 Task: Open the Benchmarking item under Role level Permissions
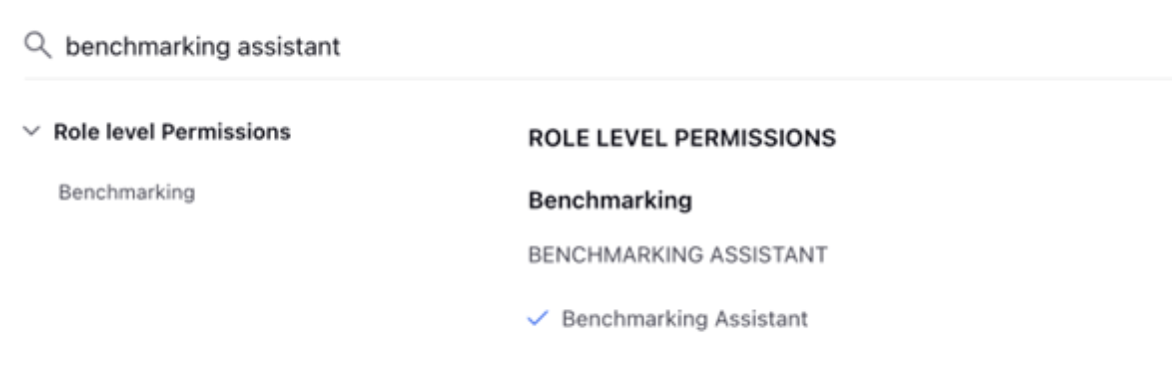pos(126,193)
